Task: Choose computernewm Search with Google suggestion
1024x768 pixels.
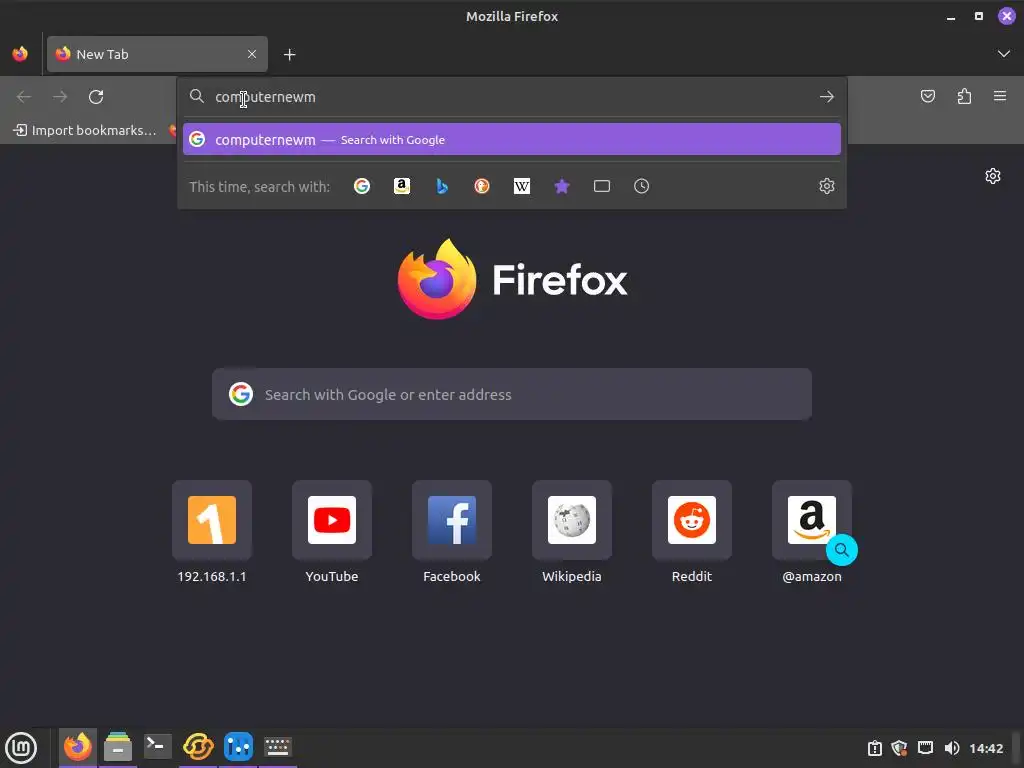Action: [511, 139]
